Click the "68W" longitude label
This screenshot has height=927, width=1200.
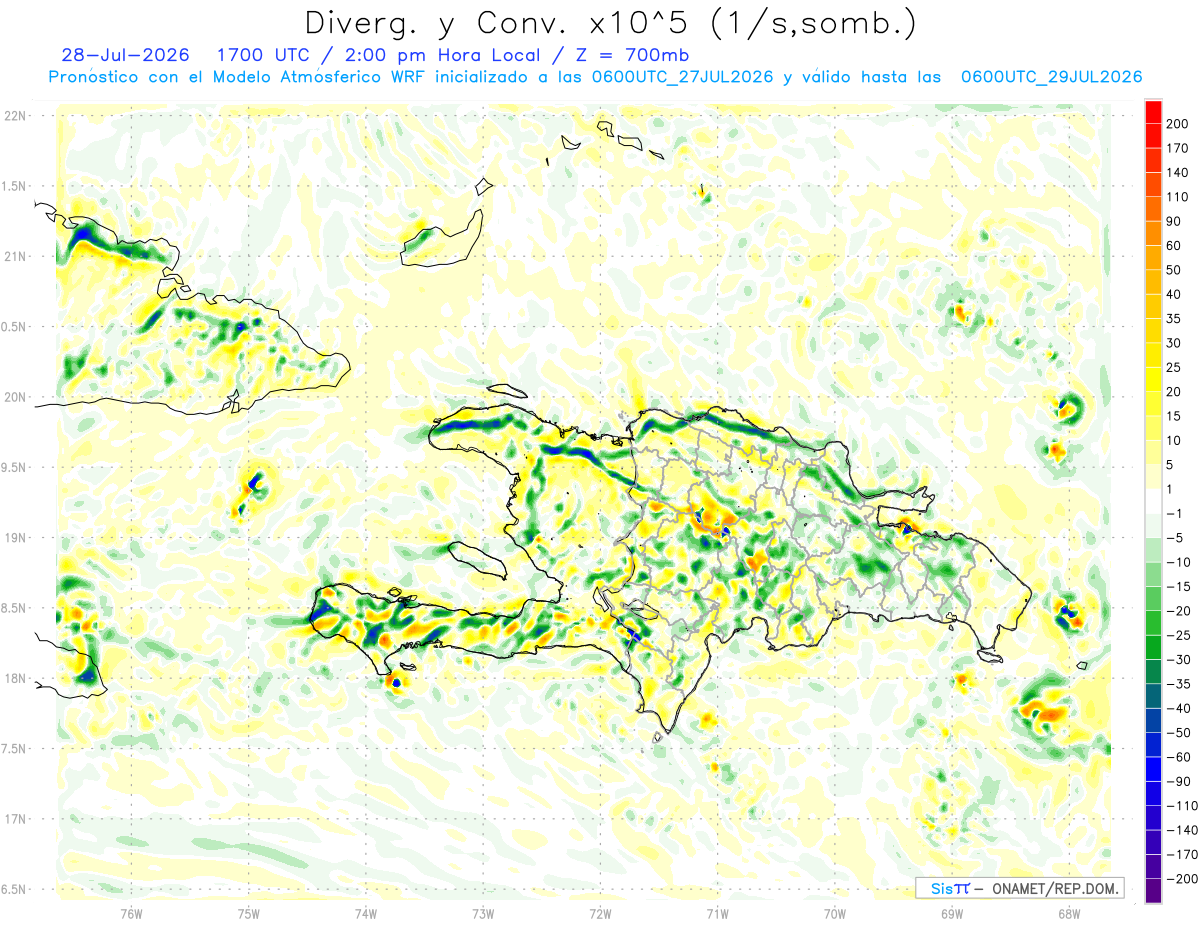click(1069, 914)
